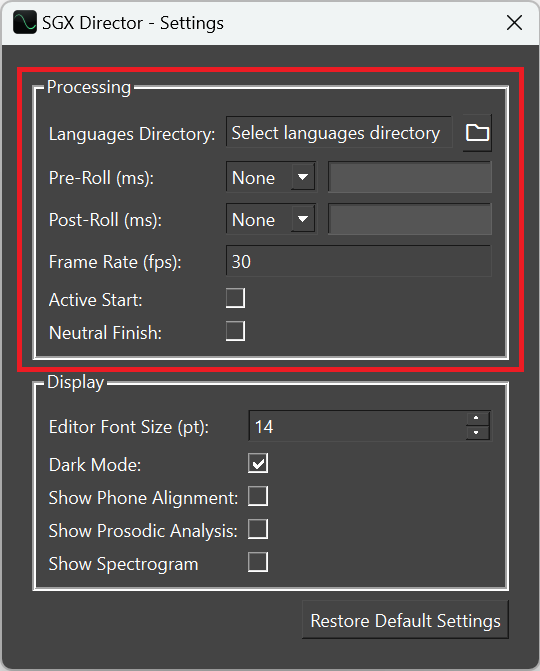540x671 pixels.
Task: Click the Pre-Roll milliseconds value field
Action: 410,177
